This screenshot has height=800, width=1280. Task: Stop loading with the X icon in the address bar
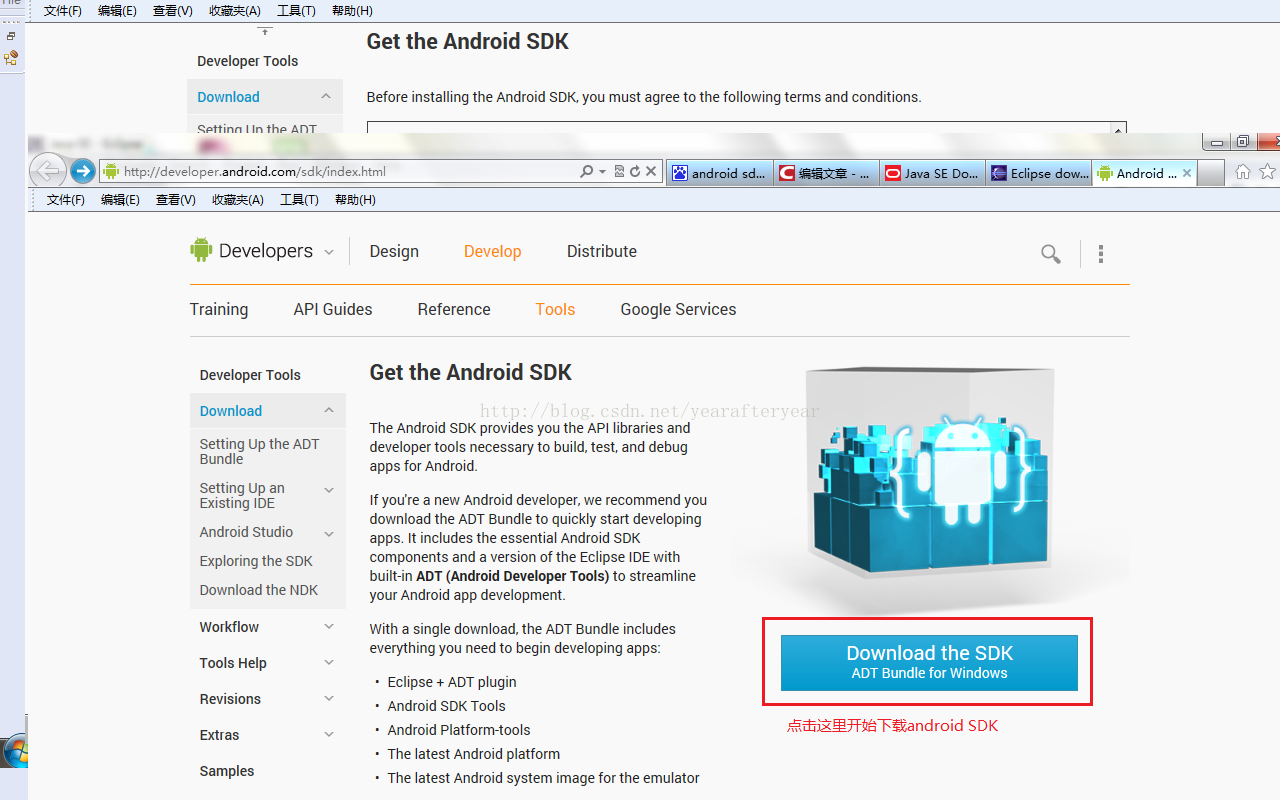(651, 172)
